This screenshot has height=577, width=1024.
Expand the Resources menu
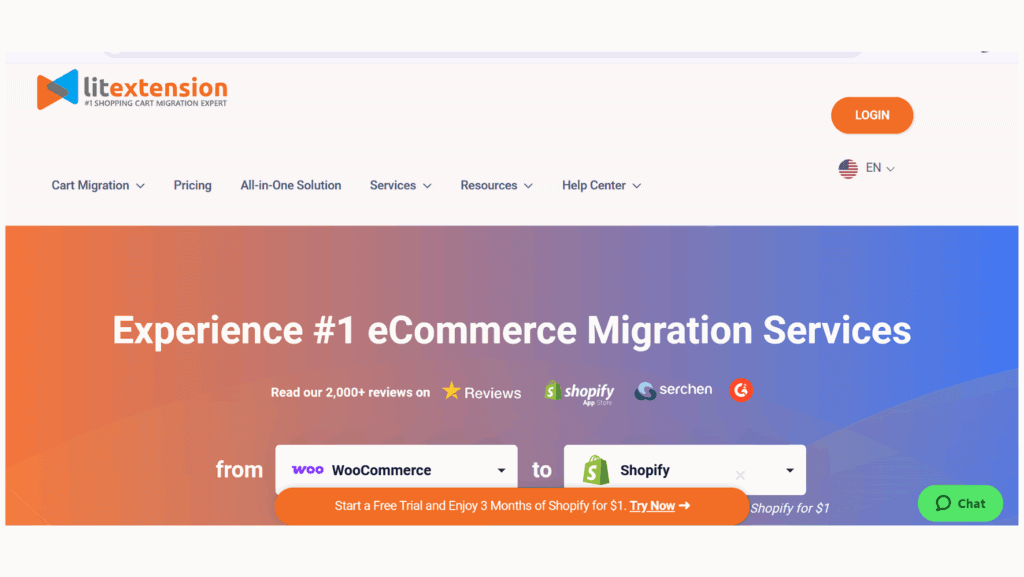pos(496,185)
